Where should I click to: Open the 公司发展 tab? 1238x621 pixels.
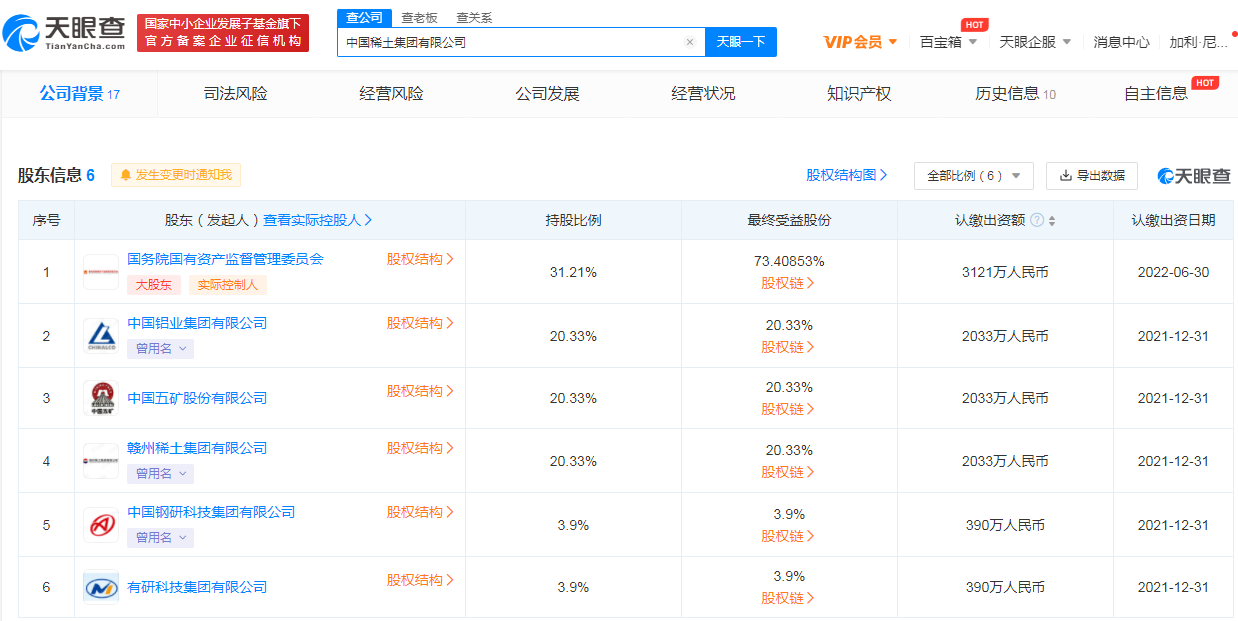tap(547, 94)
